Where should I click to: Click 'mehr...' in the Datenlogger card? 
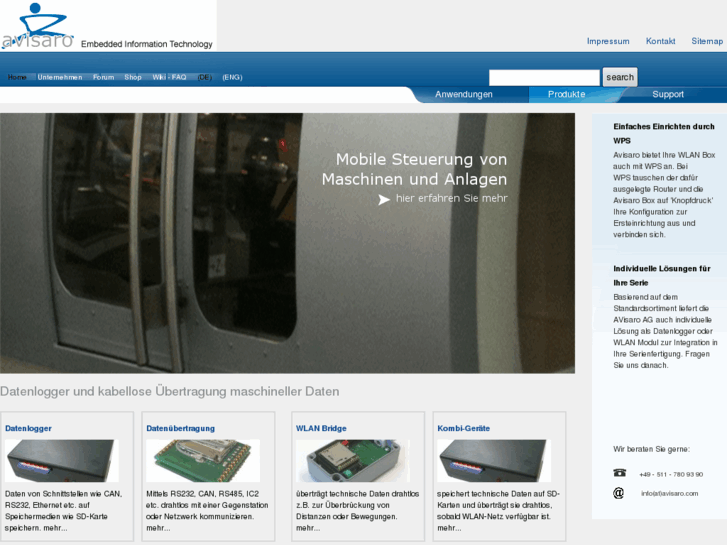(55, 528)
